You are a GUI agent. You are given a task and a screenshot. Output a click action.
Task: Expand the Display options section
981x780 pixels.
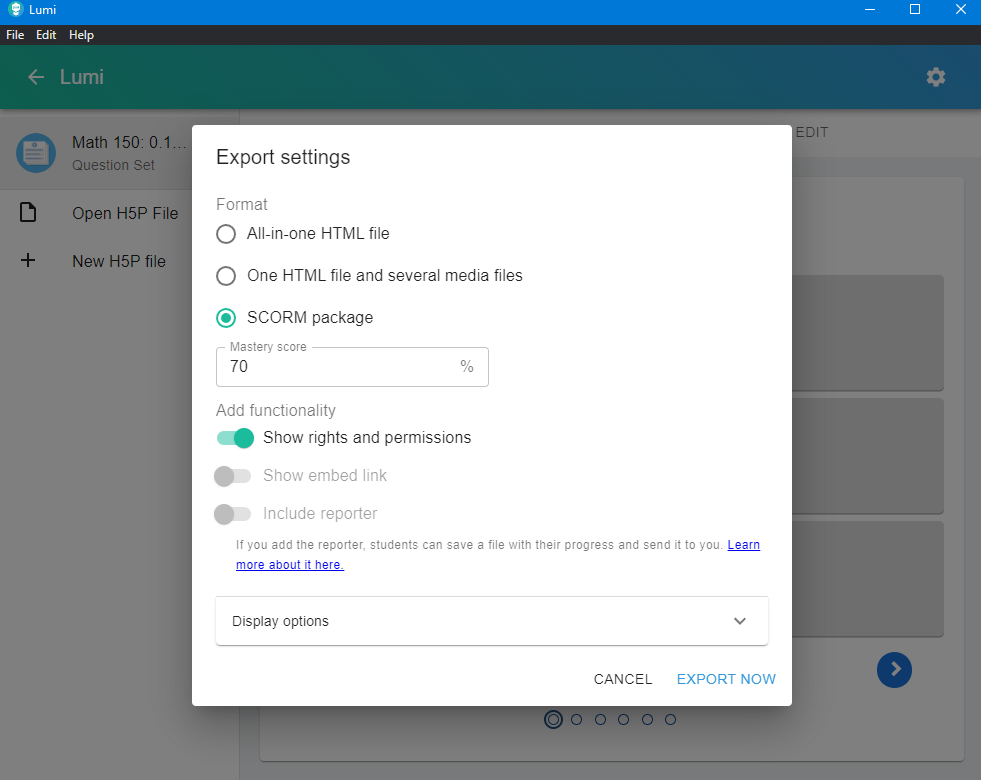pyautogui.click(x=492, y=621)
